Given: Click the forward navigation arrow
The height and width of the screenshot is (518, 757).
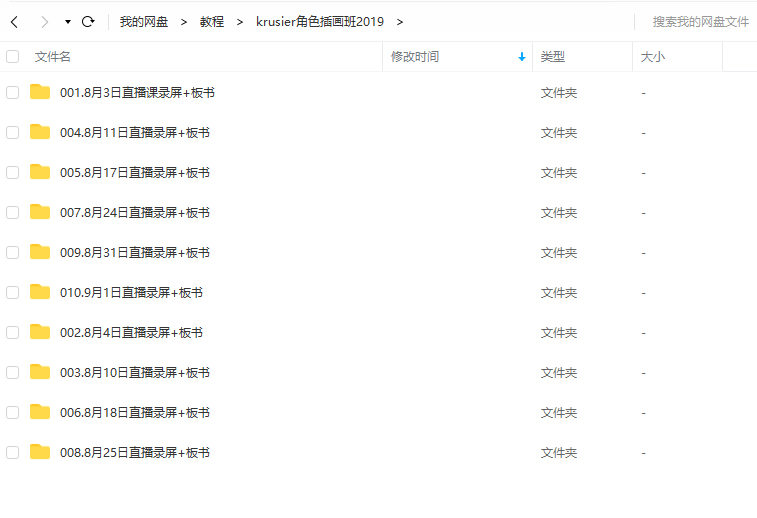Looking at the screenshot, I should [44, 21].
